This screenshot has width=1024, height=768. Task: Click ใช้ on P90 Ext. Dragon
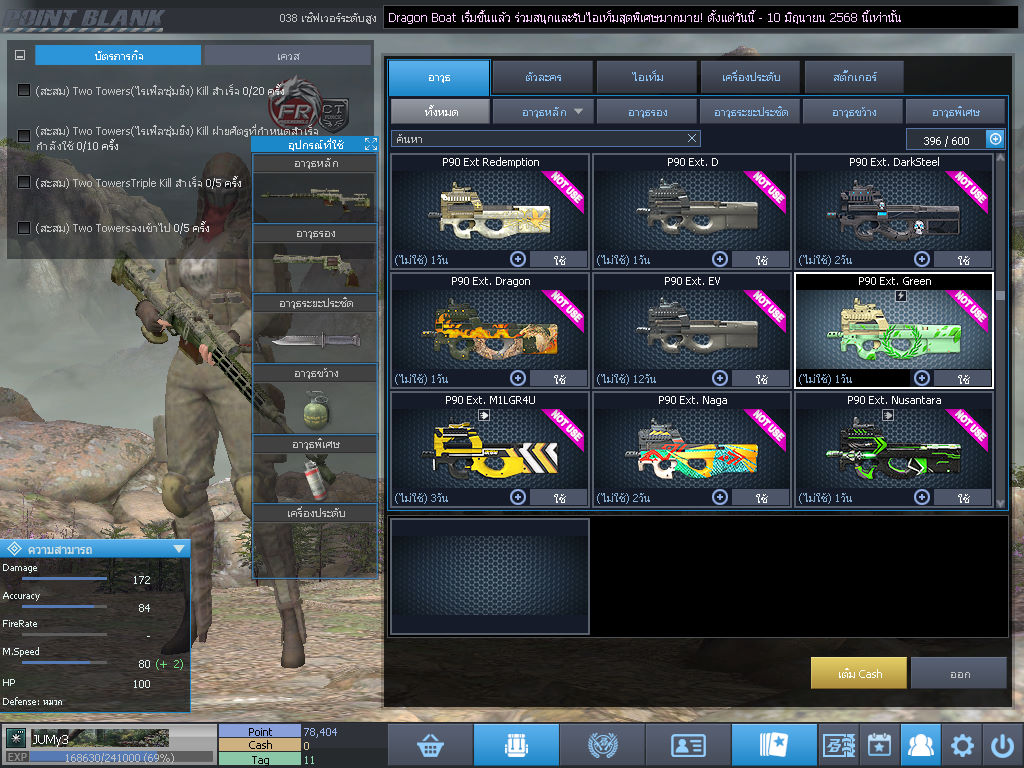click(x=559, y=379)
